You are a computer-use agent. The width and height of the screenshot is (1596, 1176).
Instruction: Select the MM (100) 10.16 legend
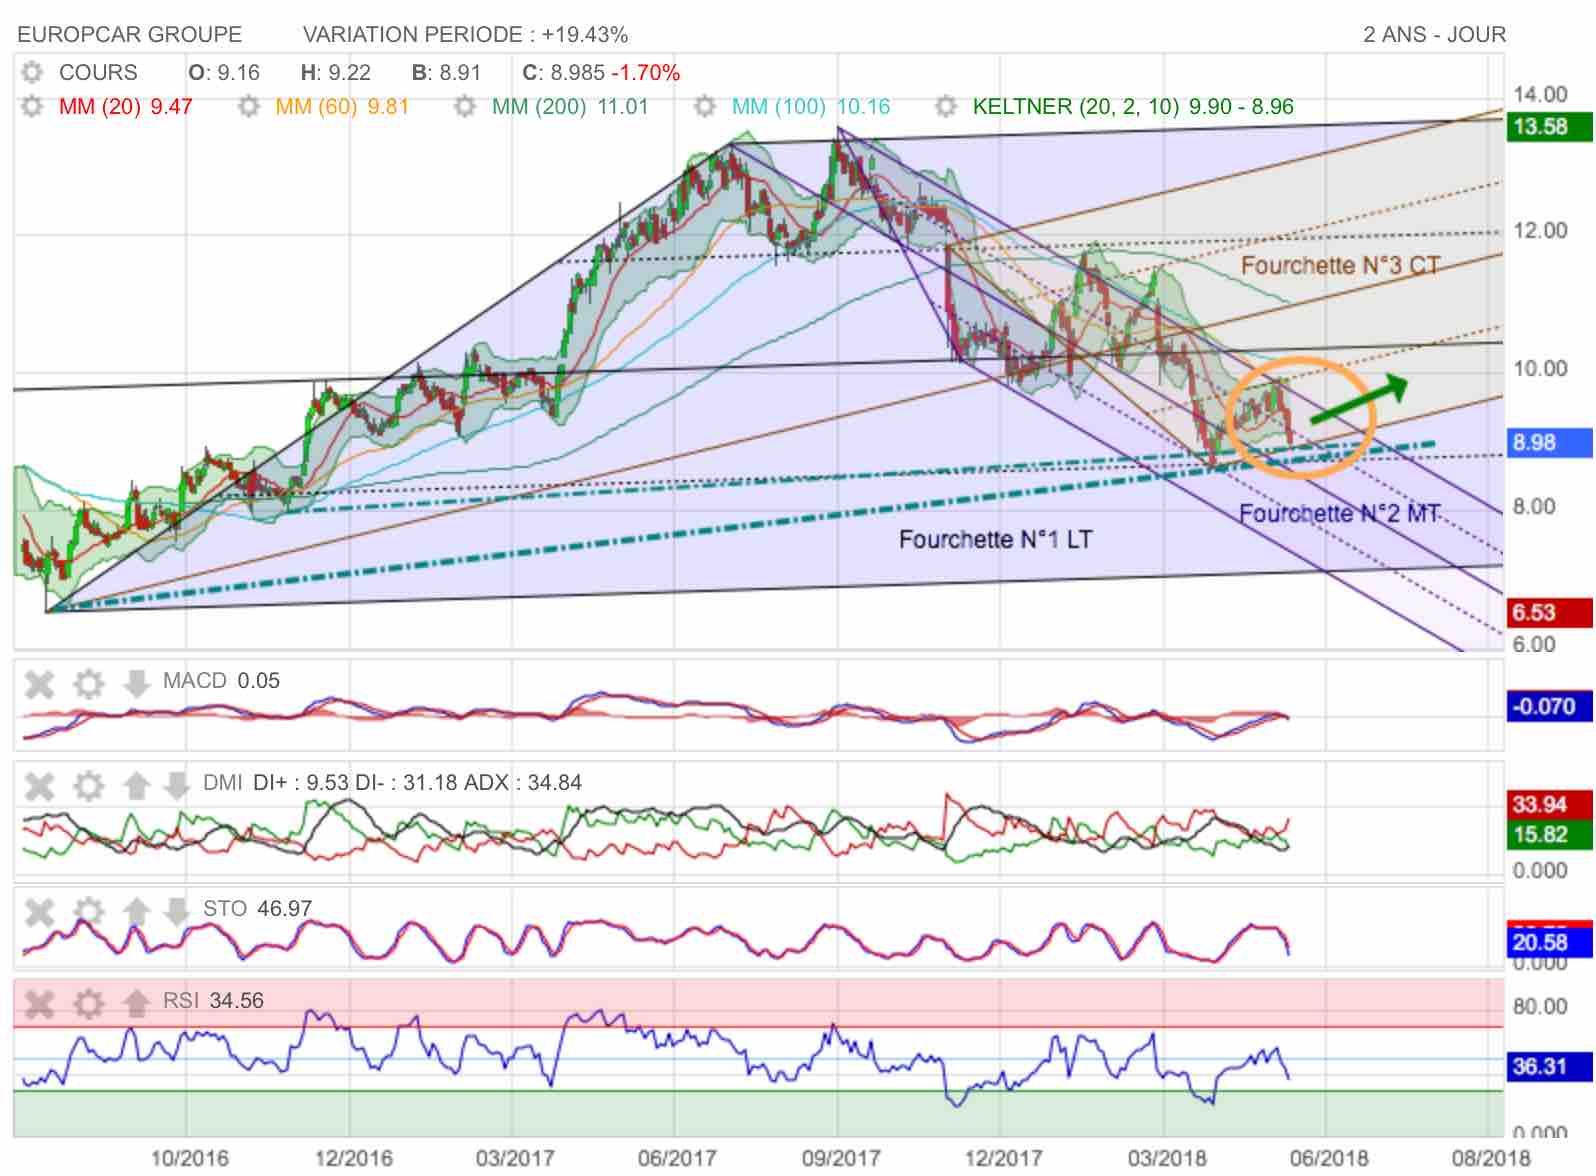coord(811,106)
